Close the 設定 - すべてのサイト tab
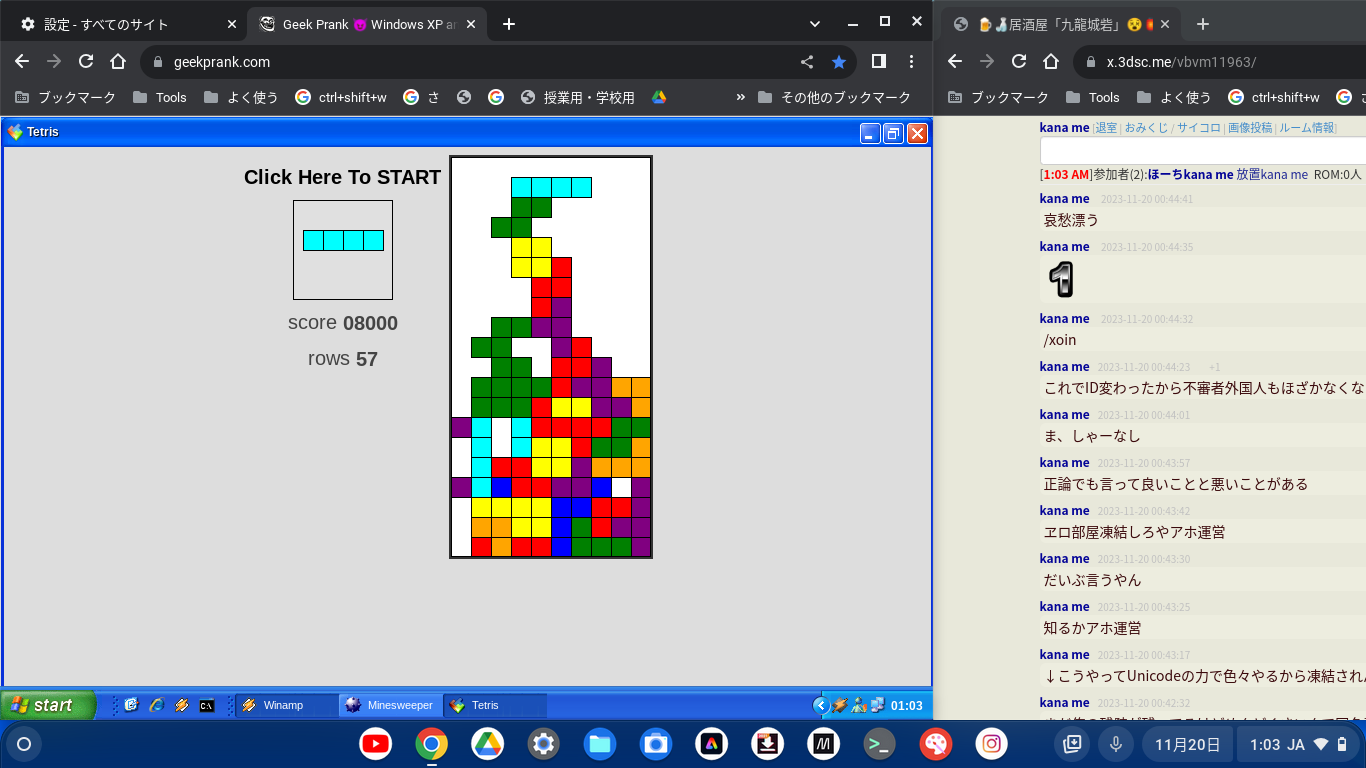Screen dimensions: 1366x768 point(232,24)
